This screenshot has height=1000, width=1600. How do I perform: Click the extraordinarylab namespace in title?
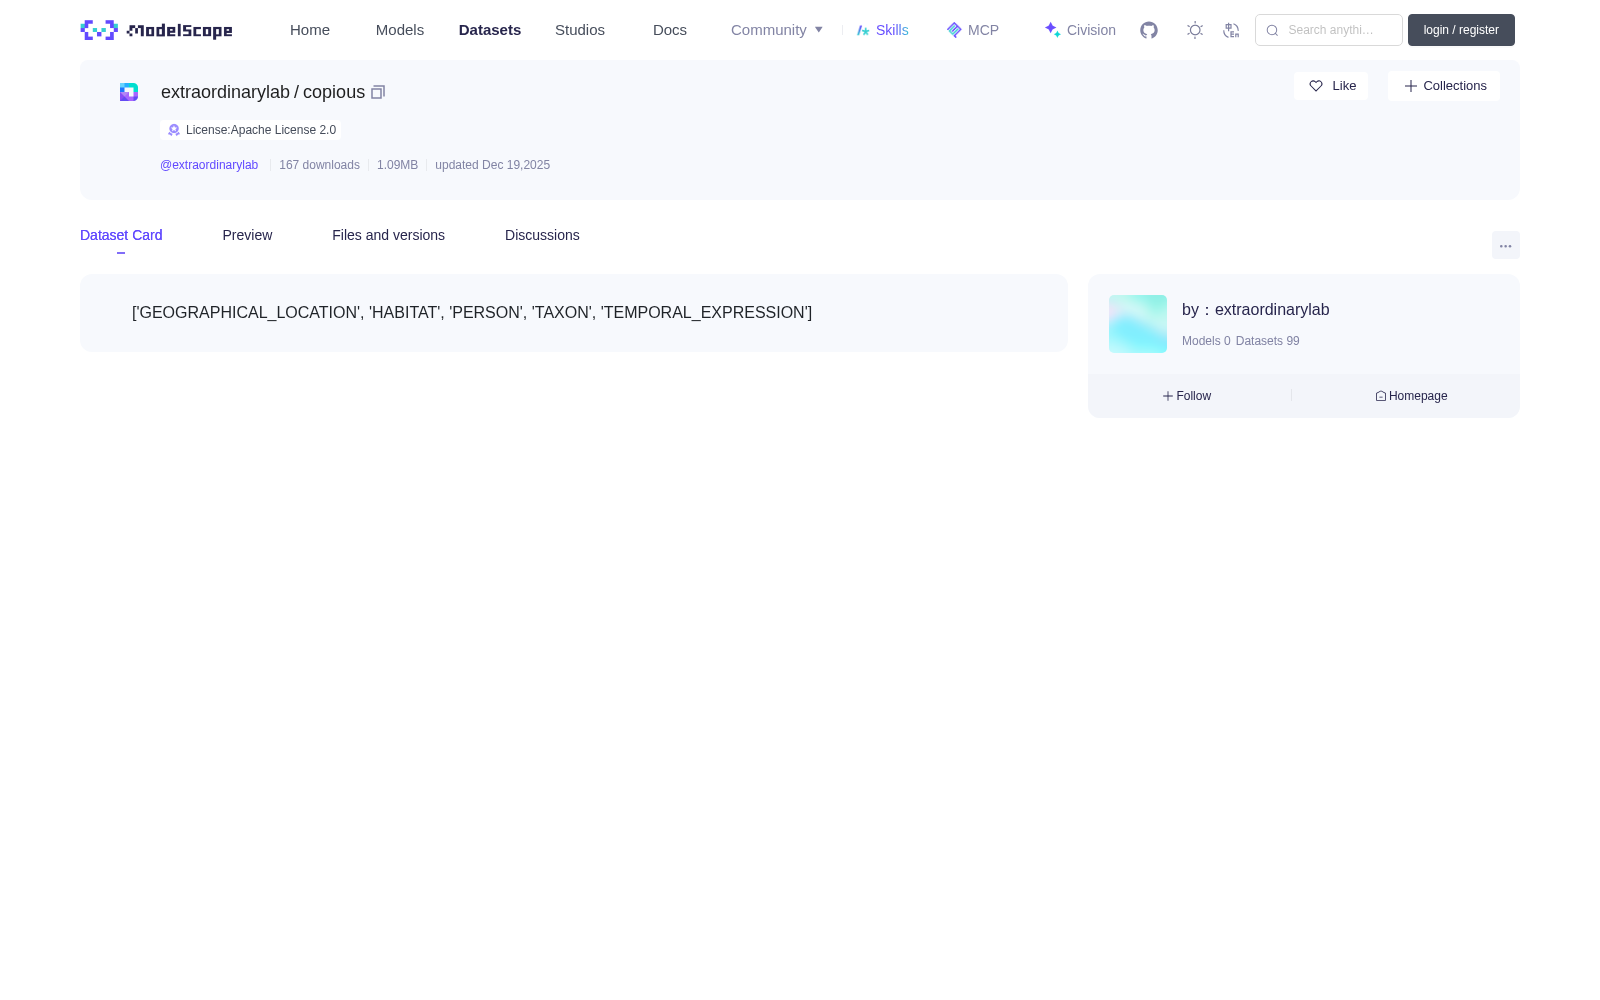point(225,92)
